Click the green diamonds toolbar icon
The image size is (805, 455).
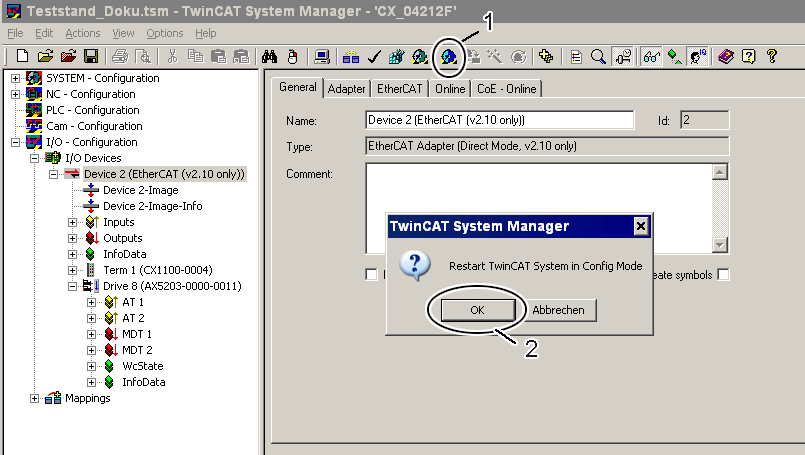point(674,56)
